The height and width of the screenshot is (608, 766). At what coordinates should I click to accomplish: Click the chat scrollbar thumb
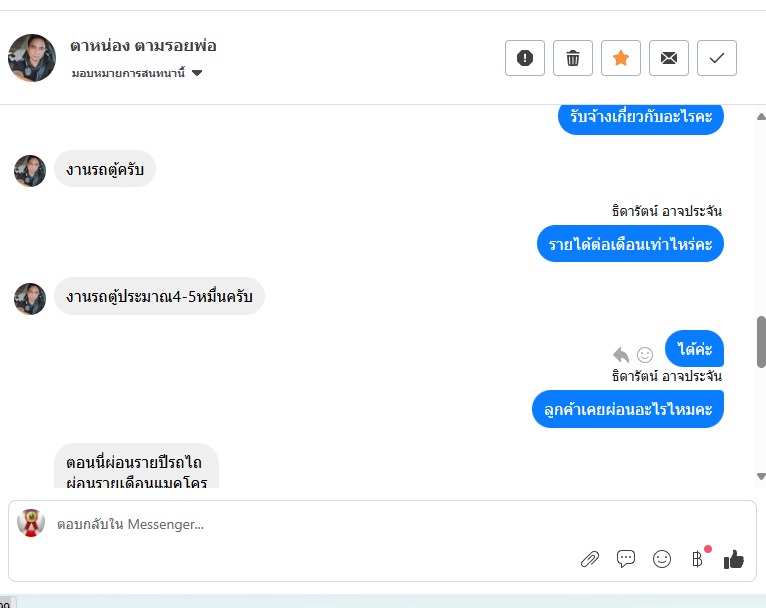[761, 342]
